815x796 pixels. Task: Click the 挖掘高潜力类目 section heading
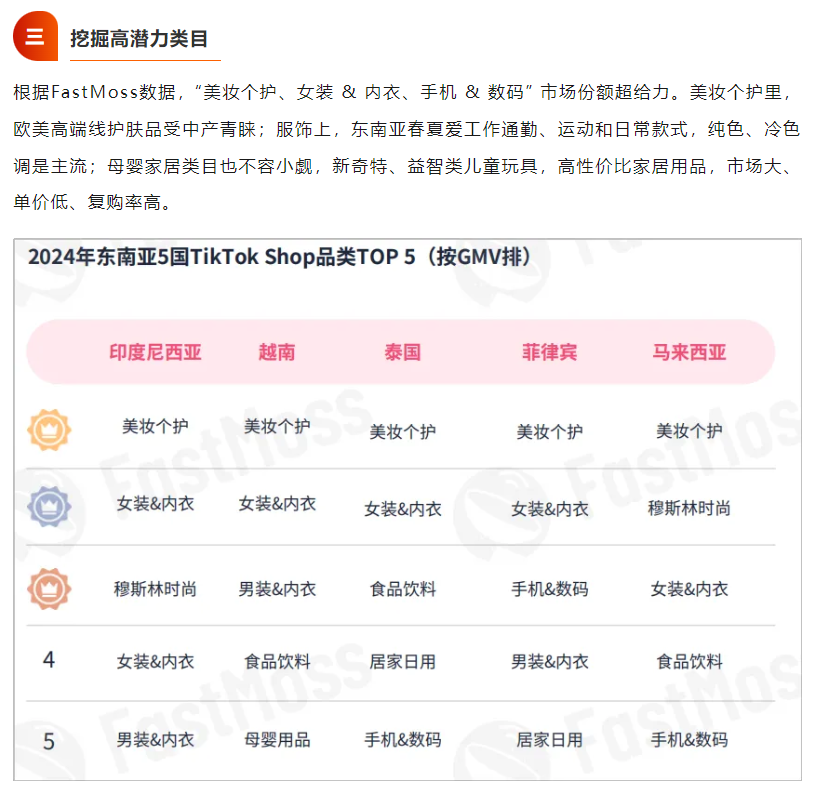(139, 38)
